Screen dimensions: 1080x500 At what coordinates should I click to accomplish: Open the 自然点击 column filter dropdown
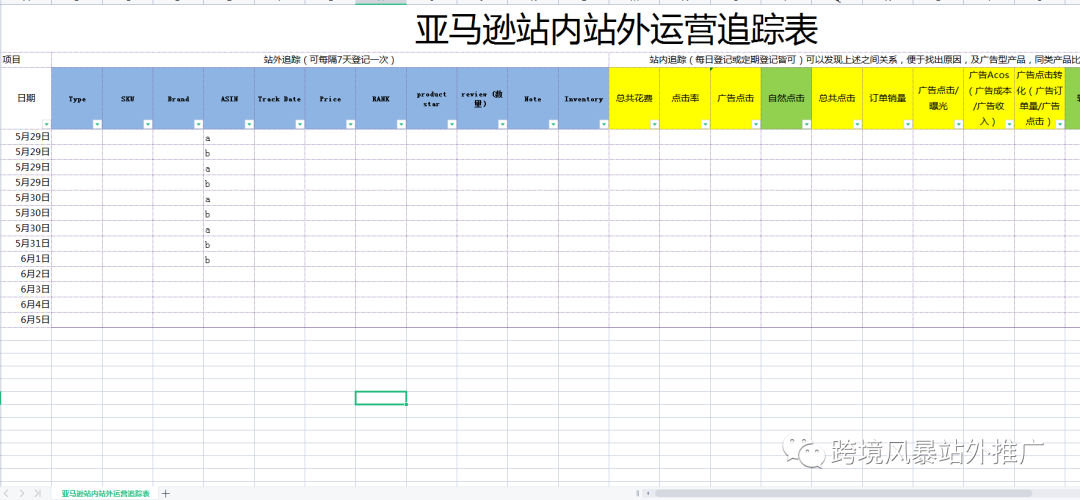coord(807,124)
